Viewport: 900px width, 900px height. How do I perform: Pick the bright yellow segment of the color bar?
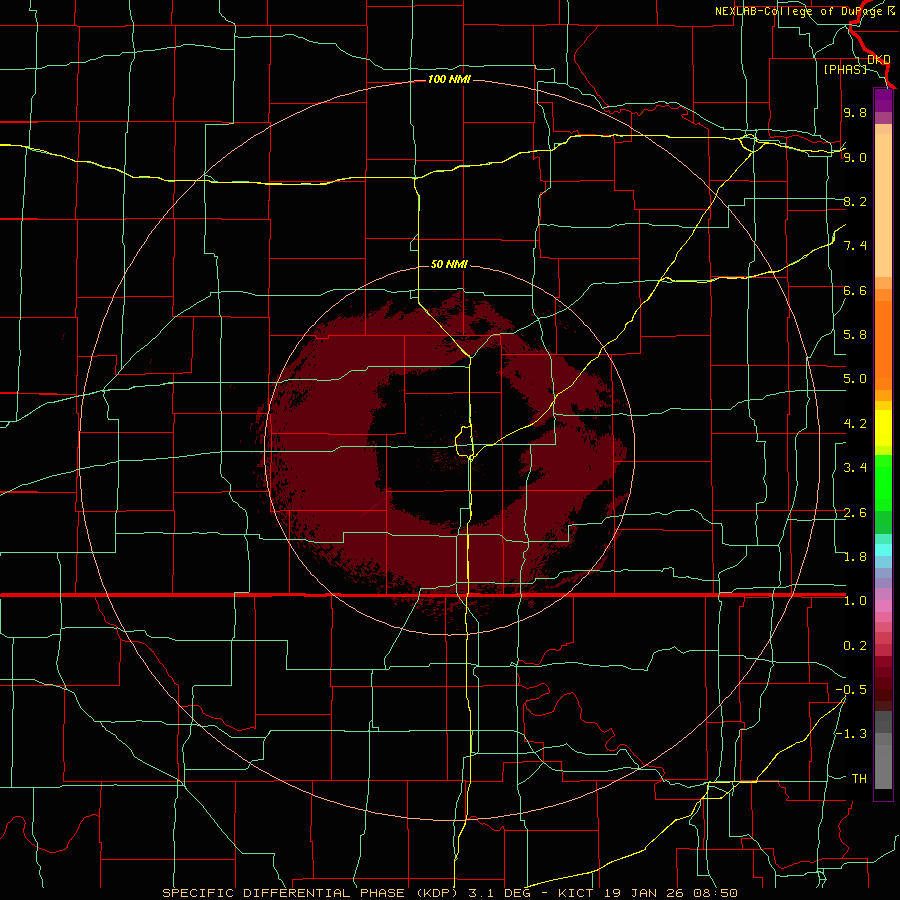883,428
